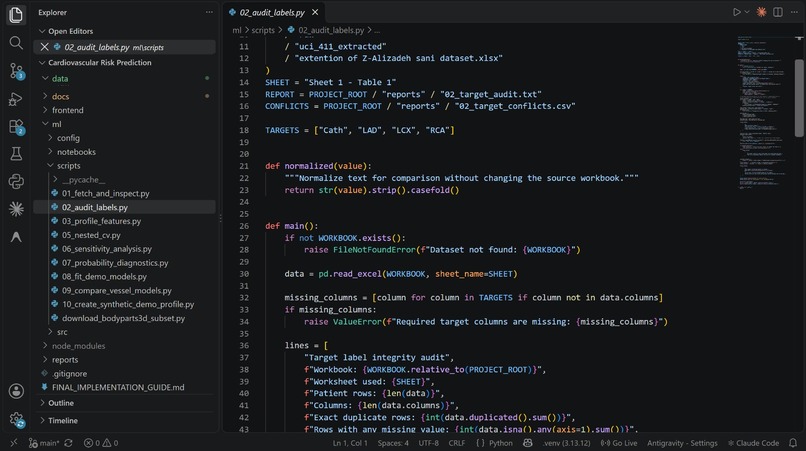Select the 02_audit_labels.py editor tab
The height and width of the screenshot is (451, 806).
272,12
